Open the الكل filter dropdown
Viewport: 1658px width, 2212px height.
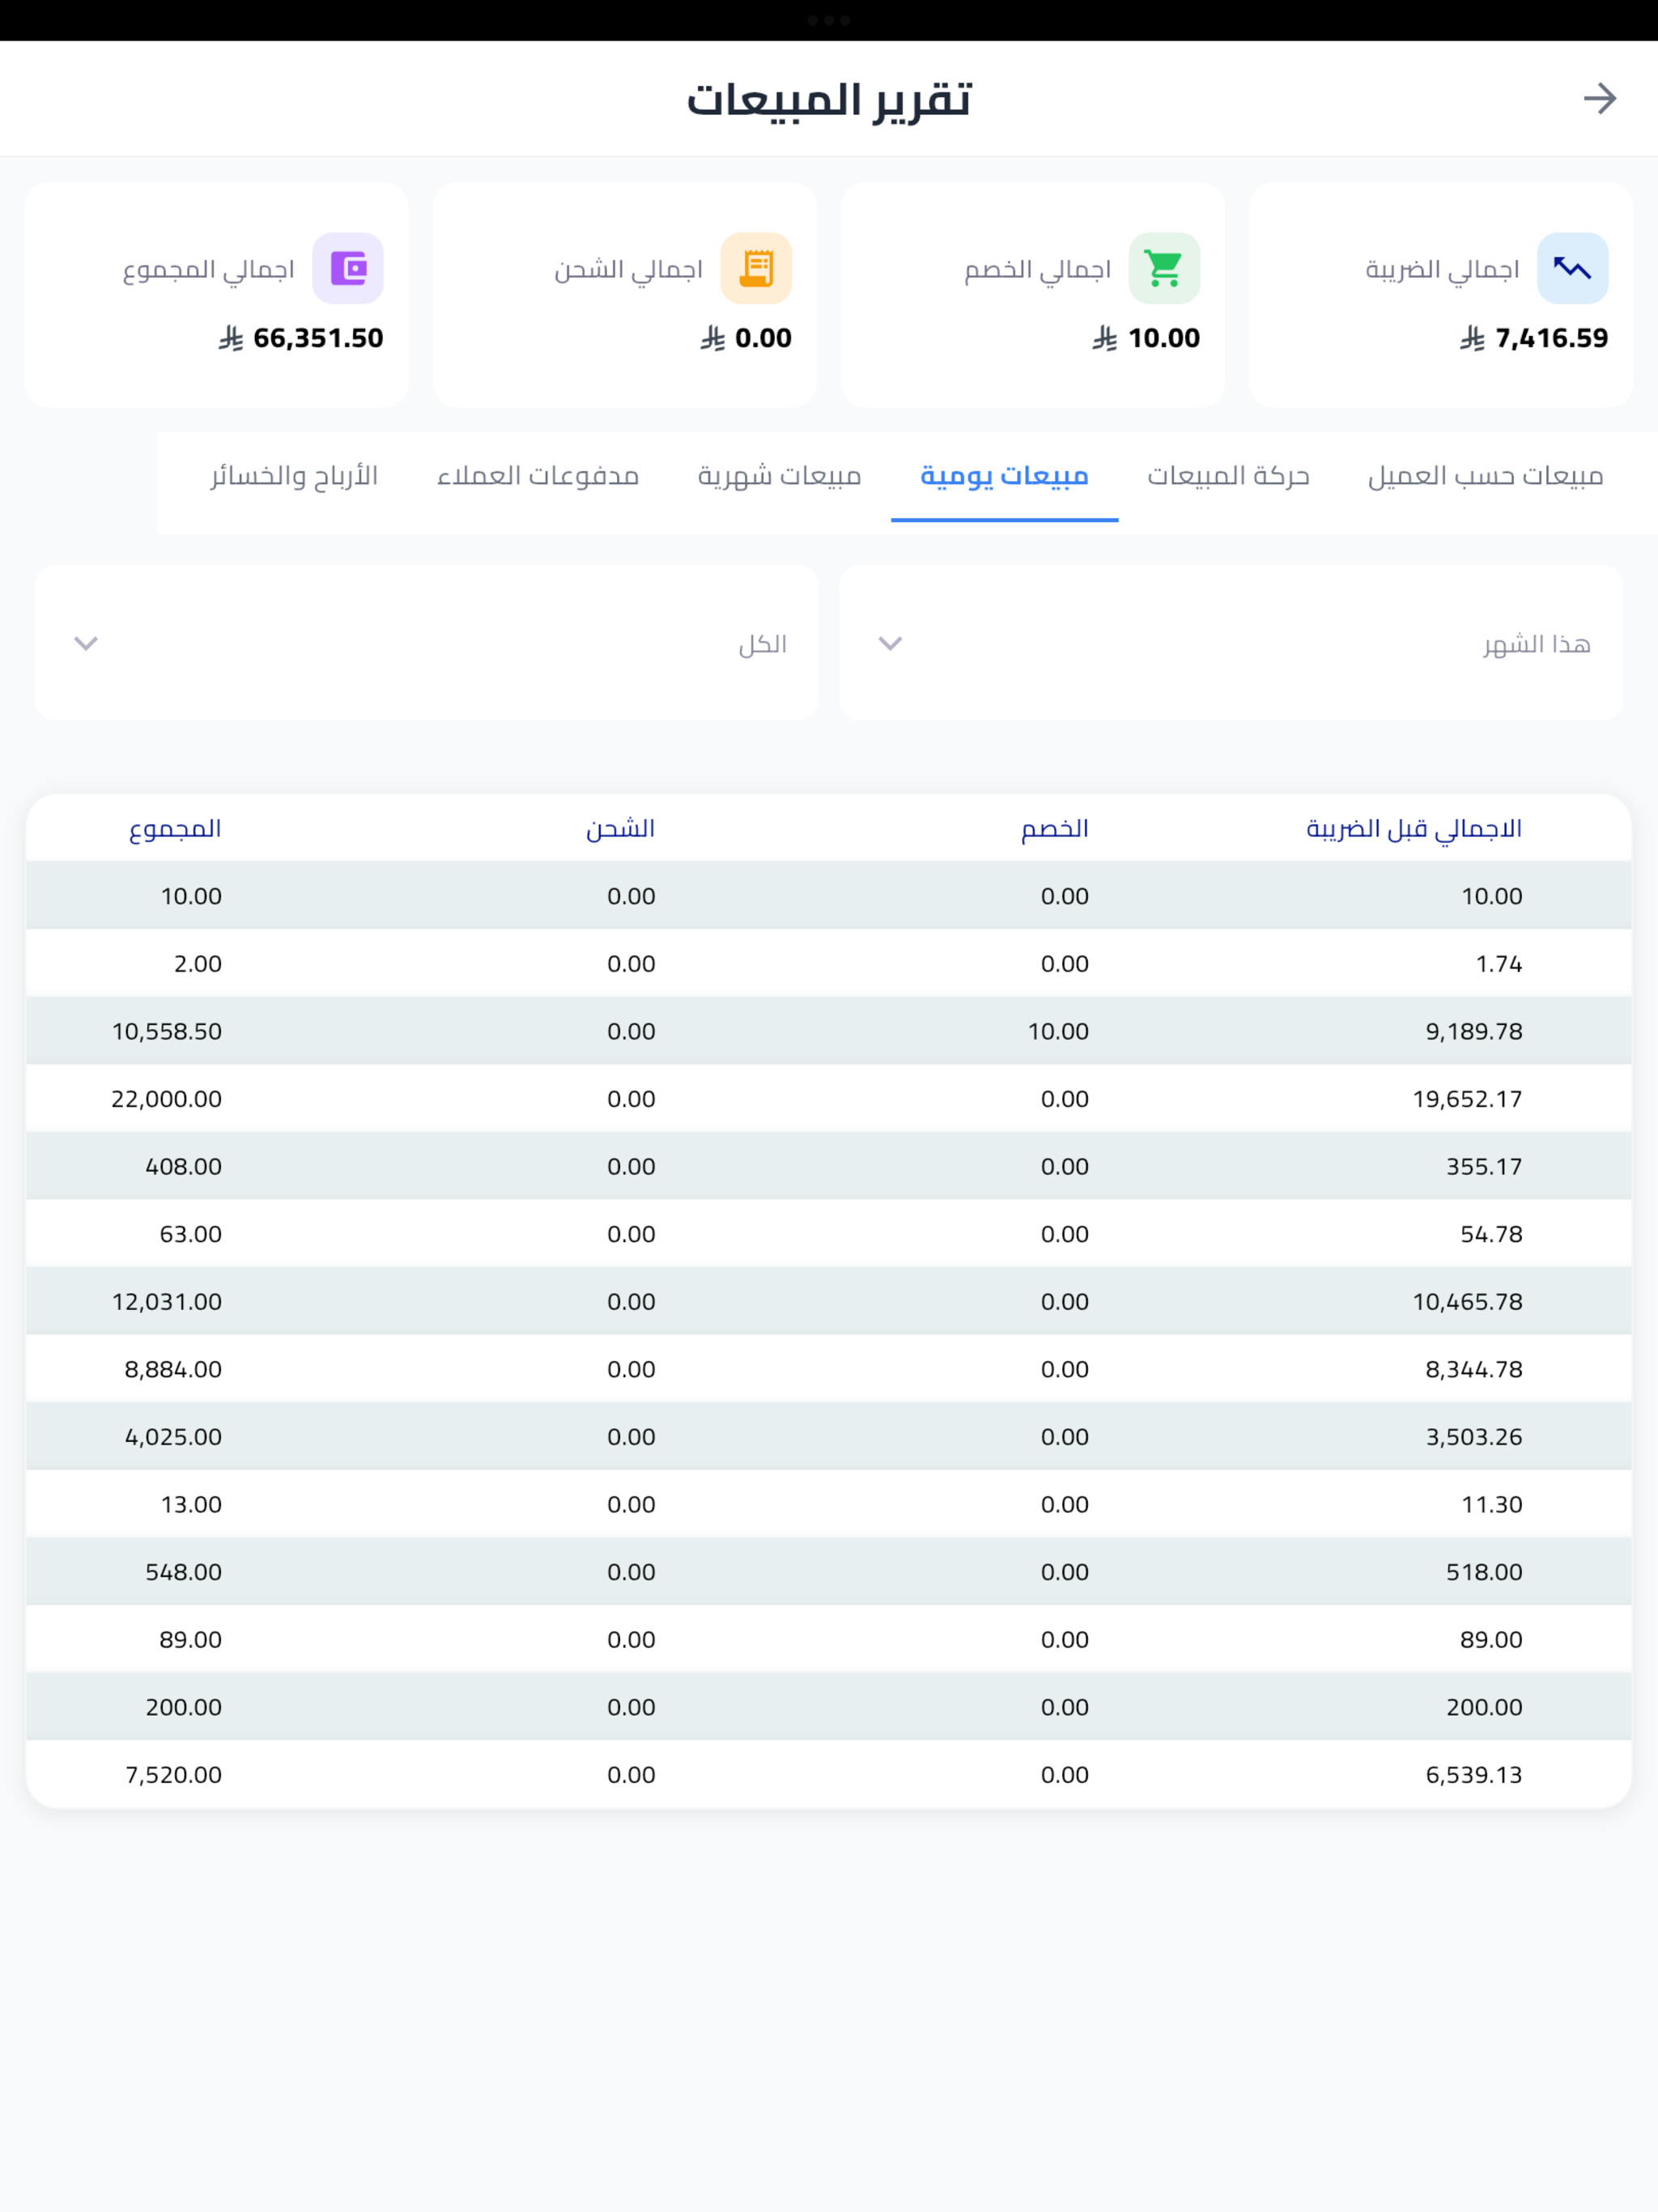click(427, 643)
